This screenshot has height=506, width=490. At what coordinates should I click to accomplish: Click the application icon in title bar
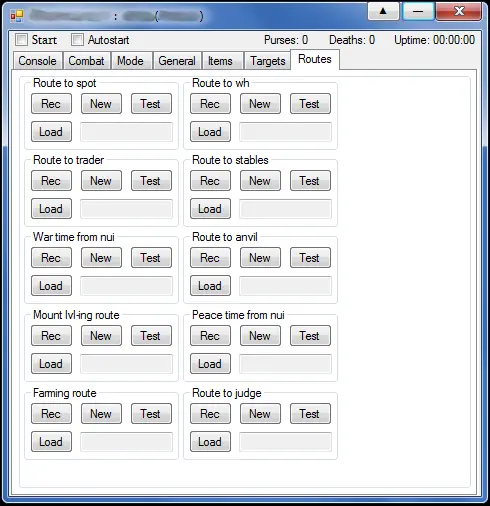[x=17, y=16]
